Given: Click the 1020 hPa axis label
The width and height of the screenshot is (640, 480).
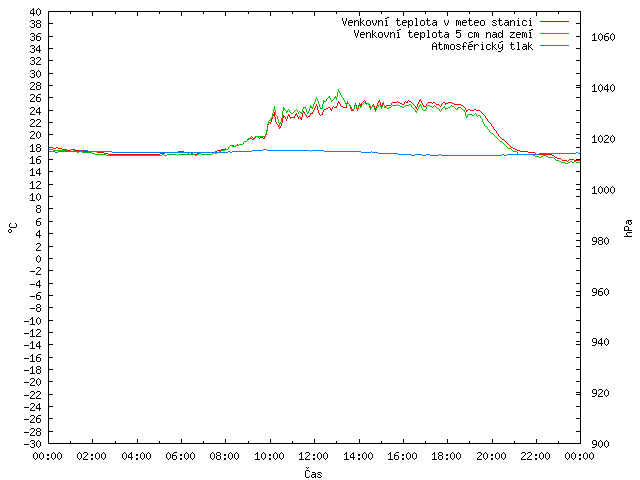Looking at the screenshot, I should click(x=603, y=140).
